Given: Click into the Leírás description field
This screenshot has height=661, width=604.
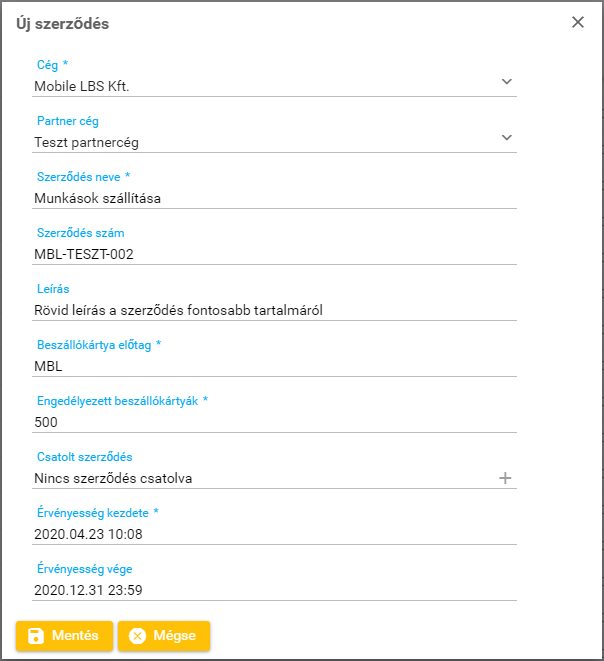Looking at the screenshot, I should (274, 310).
